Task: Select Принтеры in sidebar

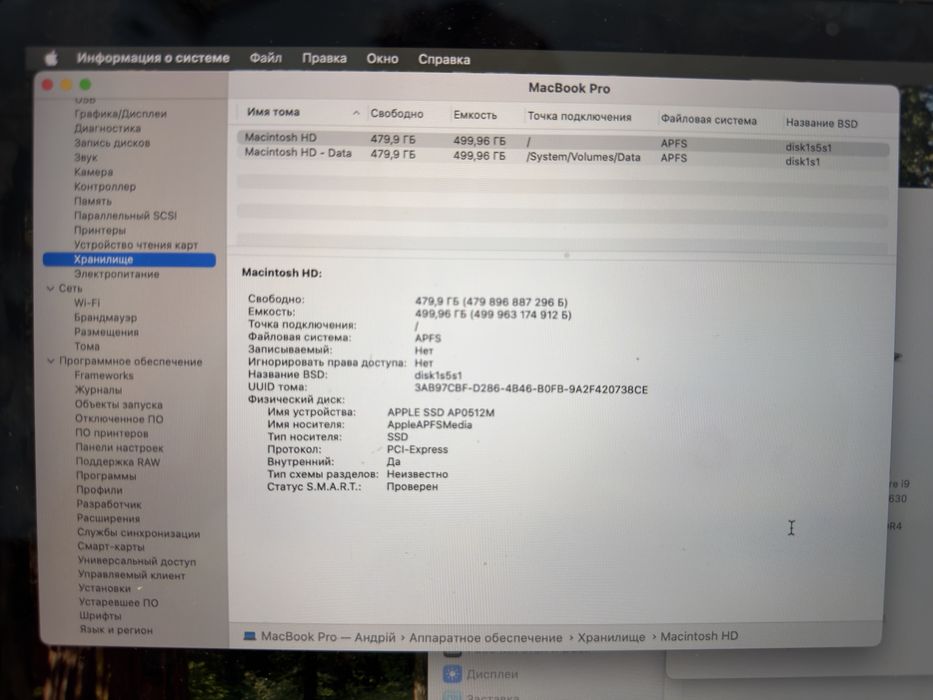Action: 99,230
